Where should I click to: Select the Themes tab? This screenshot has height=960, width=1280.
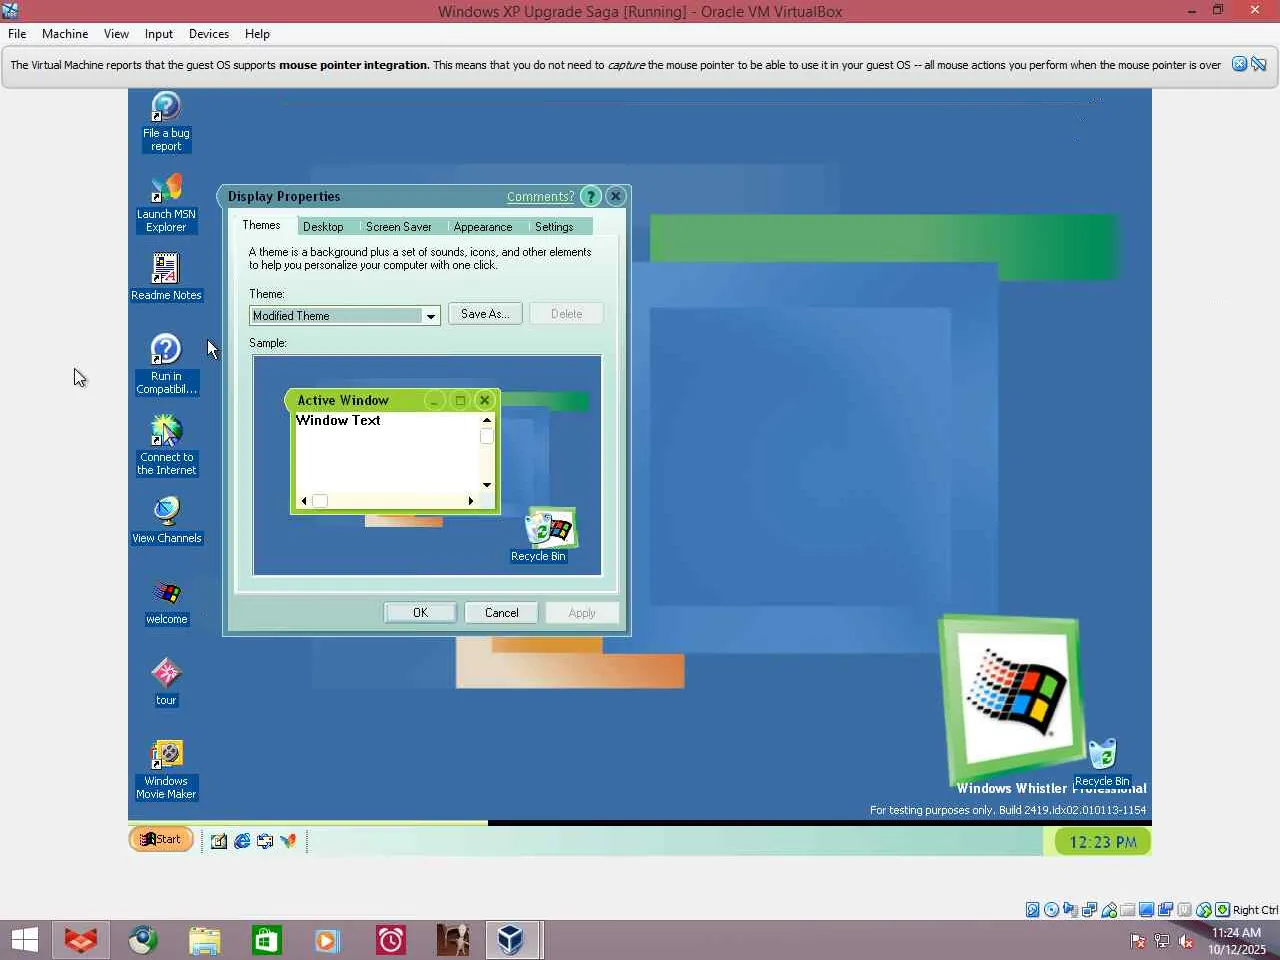(x=262, y=225)
